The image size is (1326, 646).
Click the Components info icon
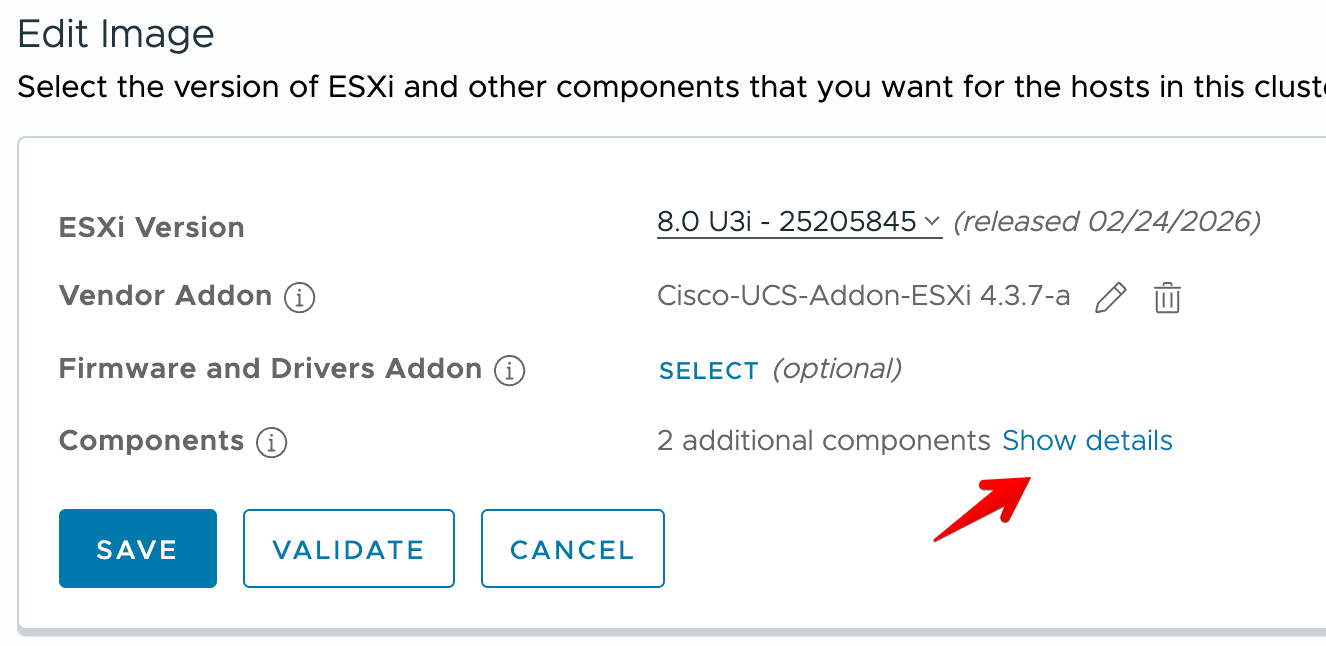pyautogui.click(x=272, y=442)
